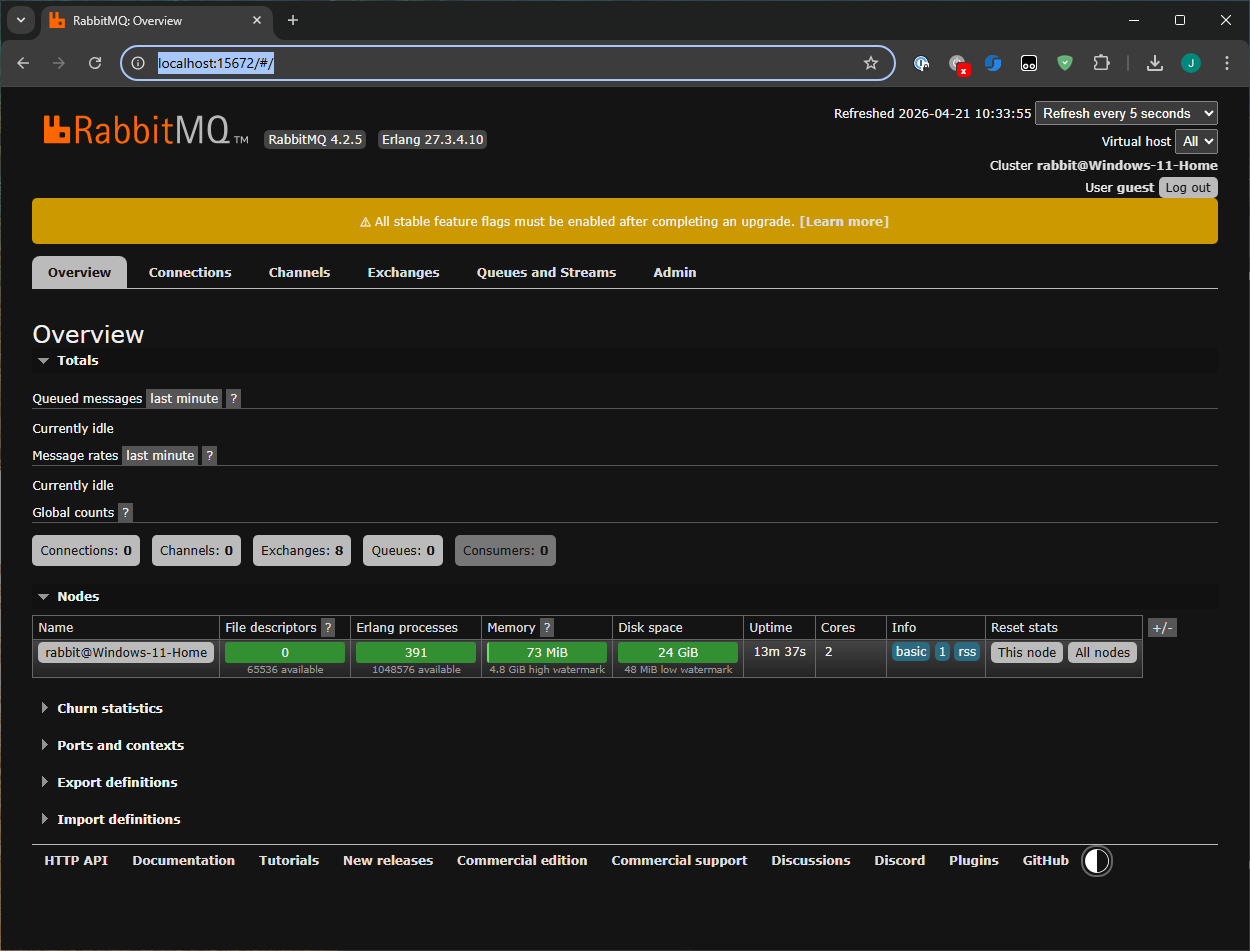1250x951 pixels.
Task: Open the tab search dropdown arrow
Action: (x=20, y=20)
